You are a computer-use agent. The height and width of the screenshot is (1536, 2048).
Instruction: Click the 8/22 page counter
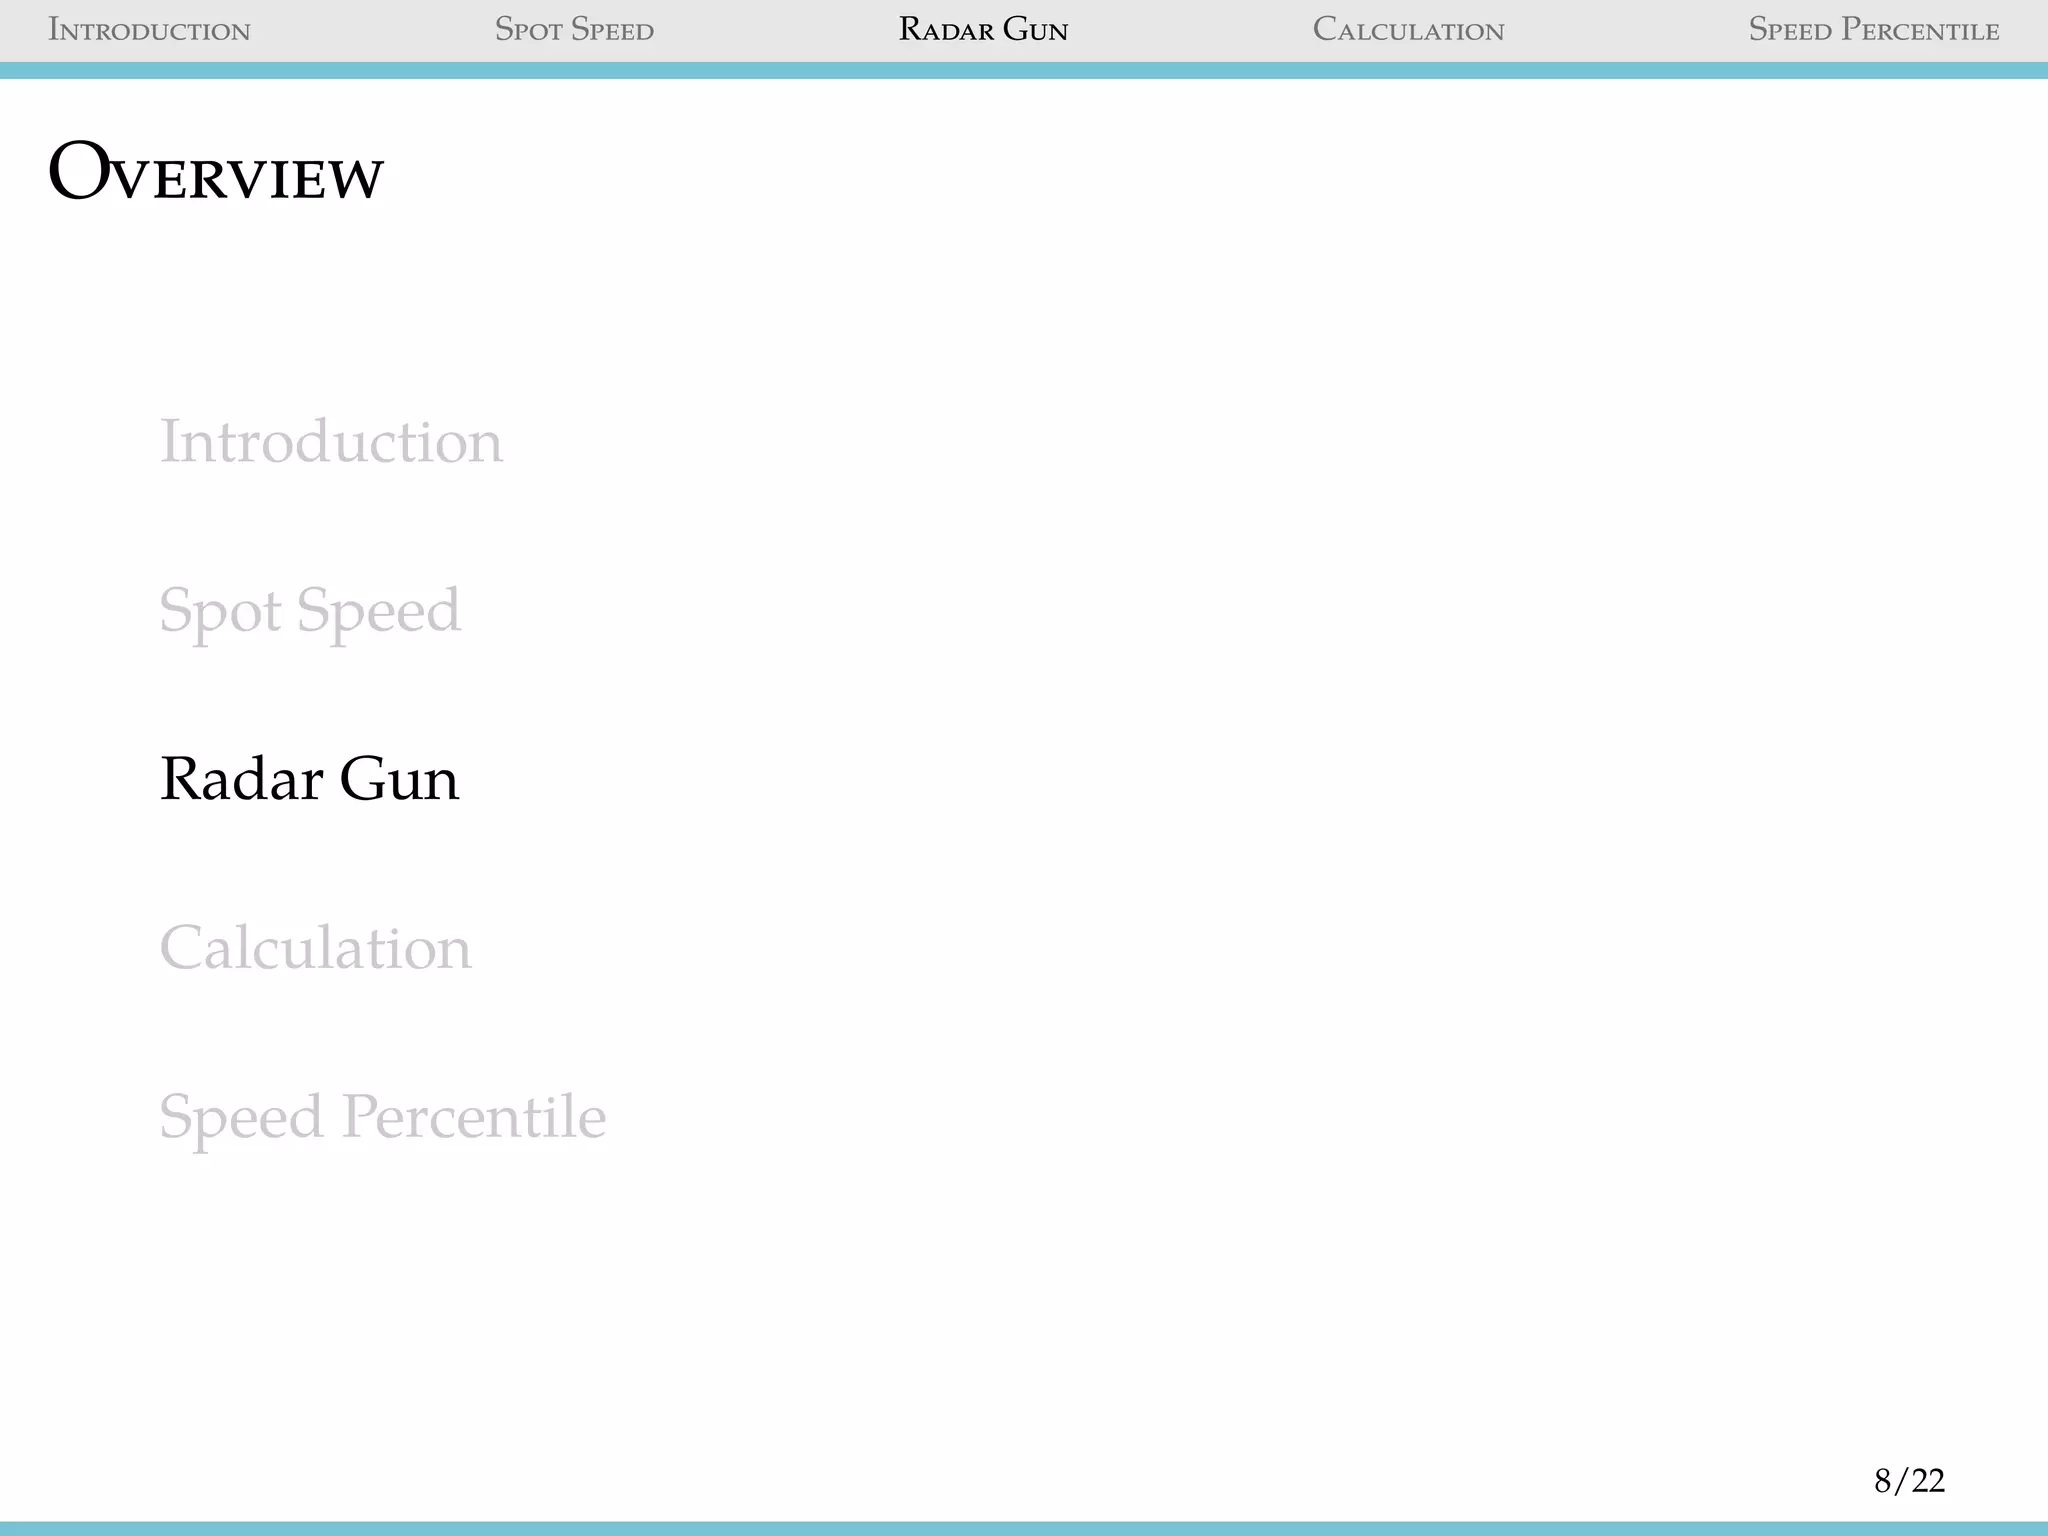coord(1909,1480)
